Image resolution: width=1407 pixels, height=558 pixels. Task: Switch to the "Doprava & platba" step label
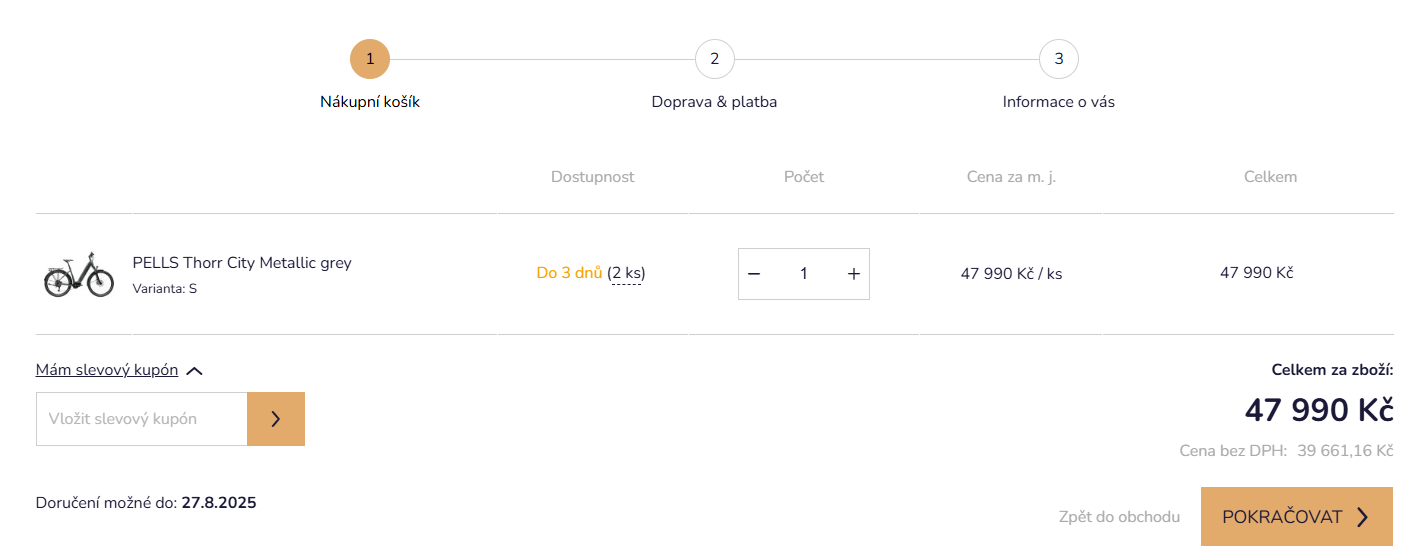pyautogui.click(x=714, y=102)
